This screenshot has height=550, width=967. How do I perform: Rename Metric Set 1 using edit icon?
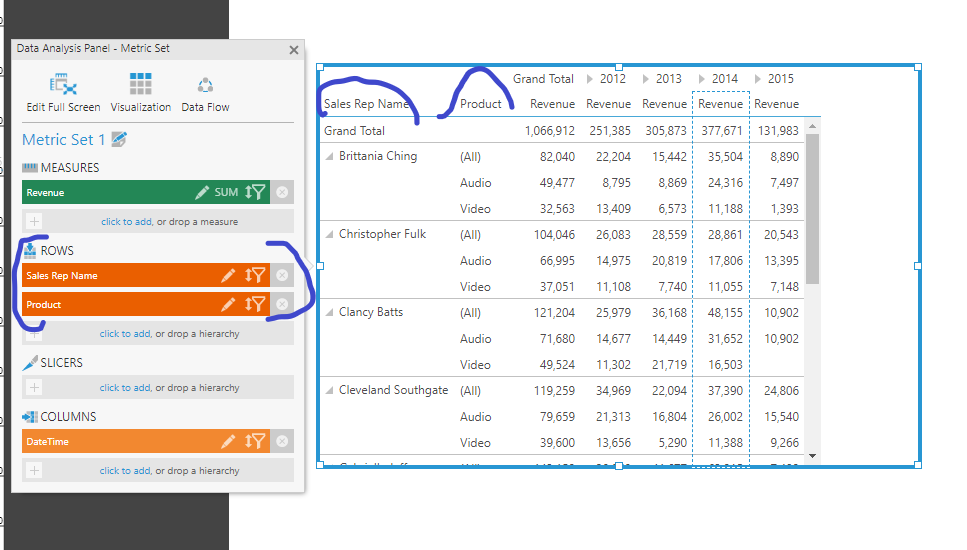(x=120, y=140)
